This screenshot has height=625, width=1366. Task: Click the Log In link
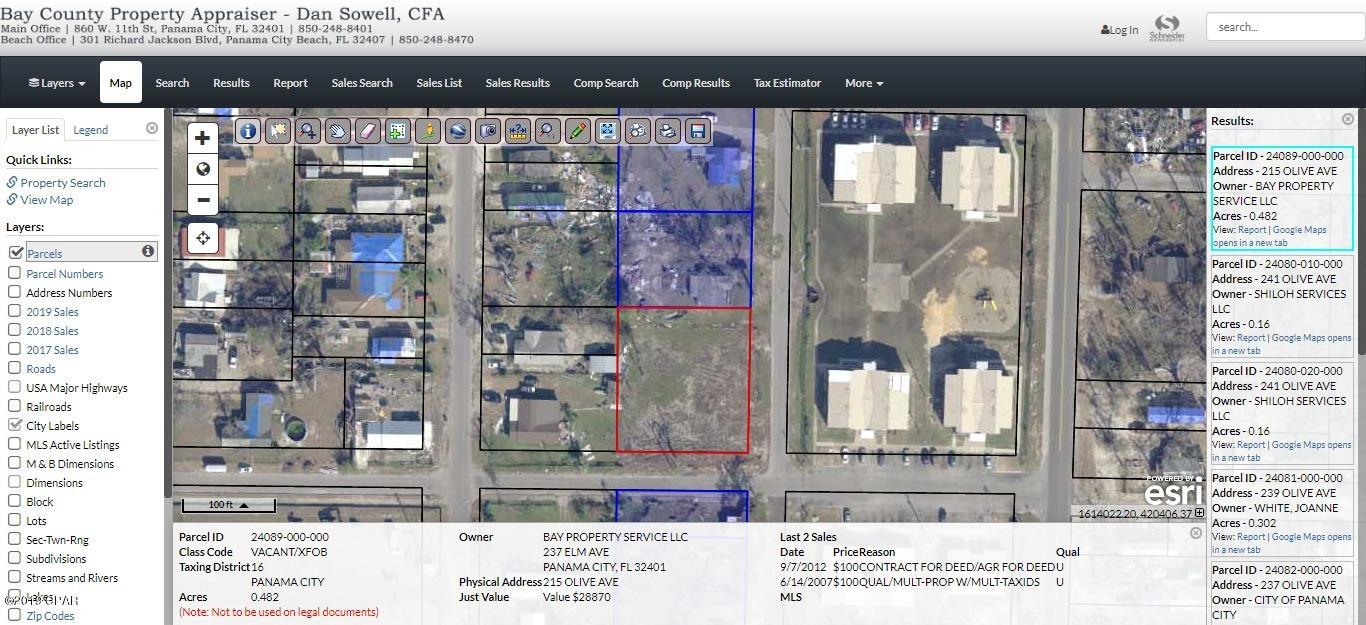[1120, 30]
